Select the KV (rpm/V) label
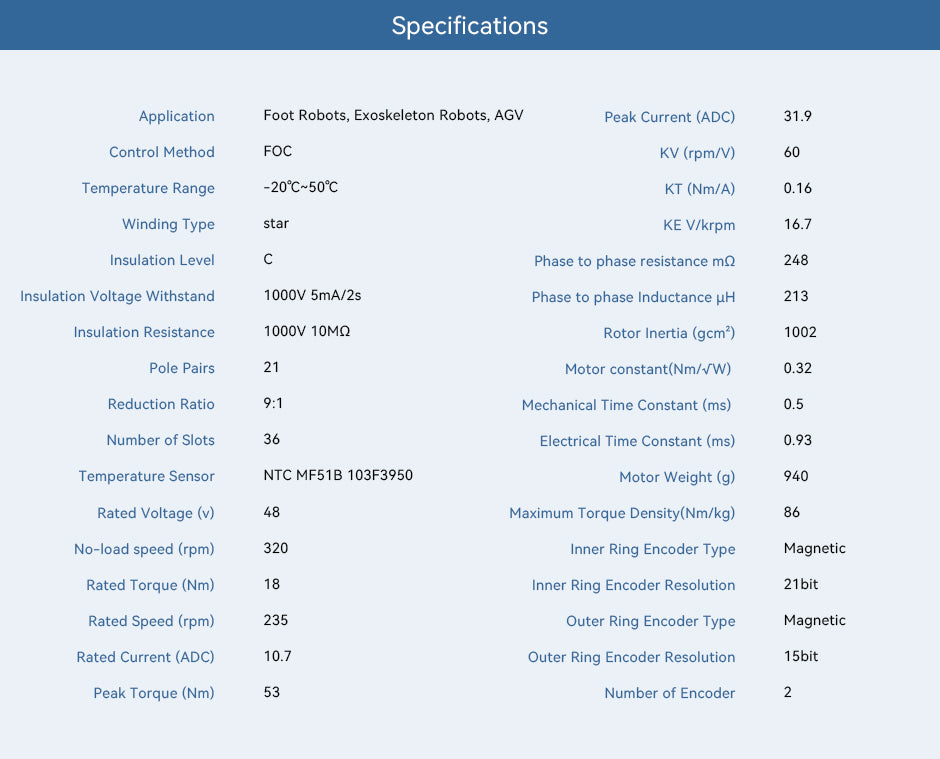 697,153
